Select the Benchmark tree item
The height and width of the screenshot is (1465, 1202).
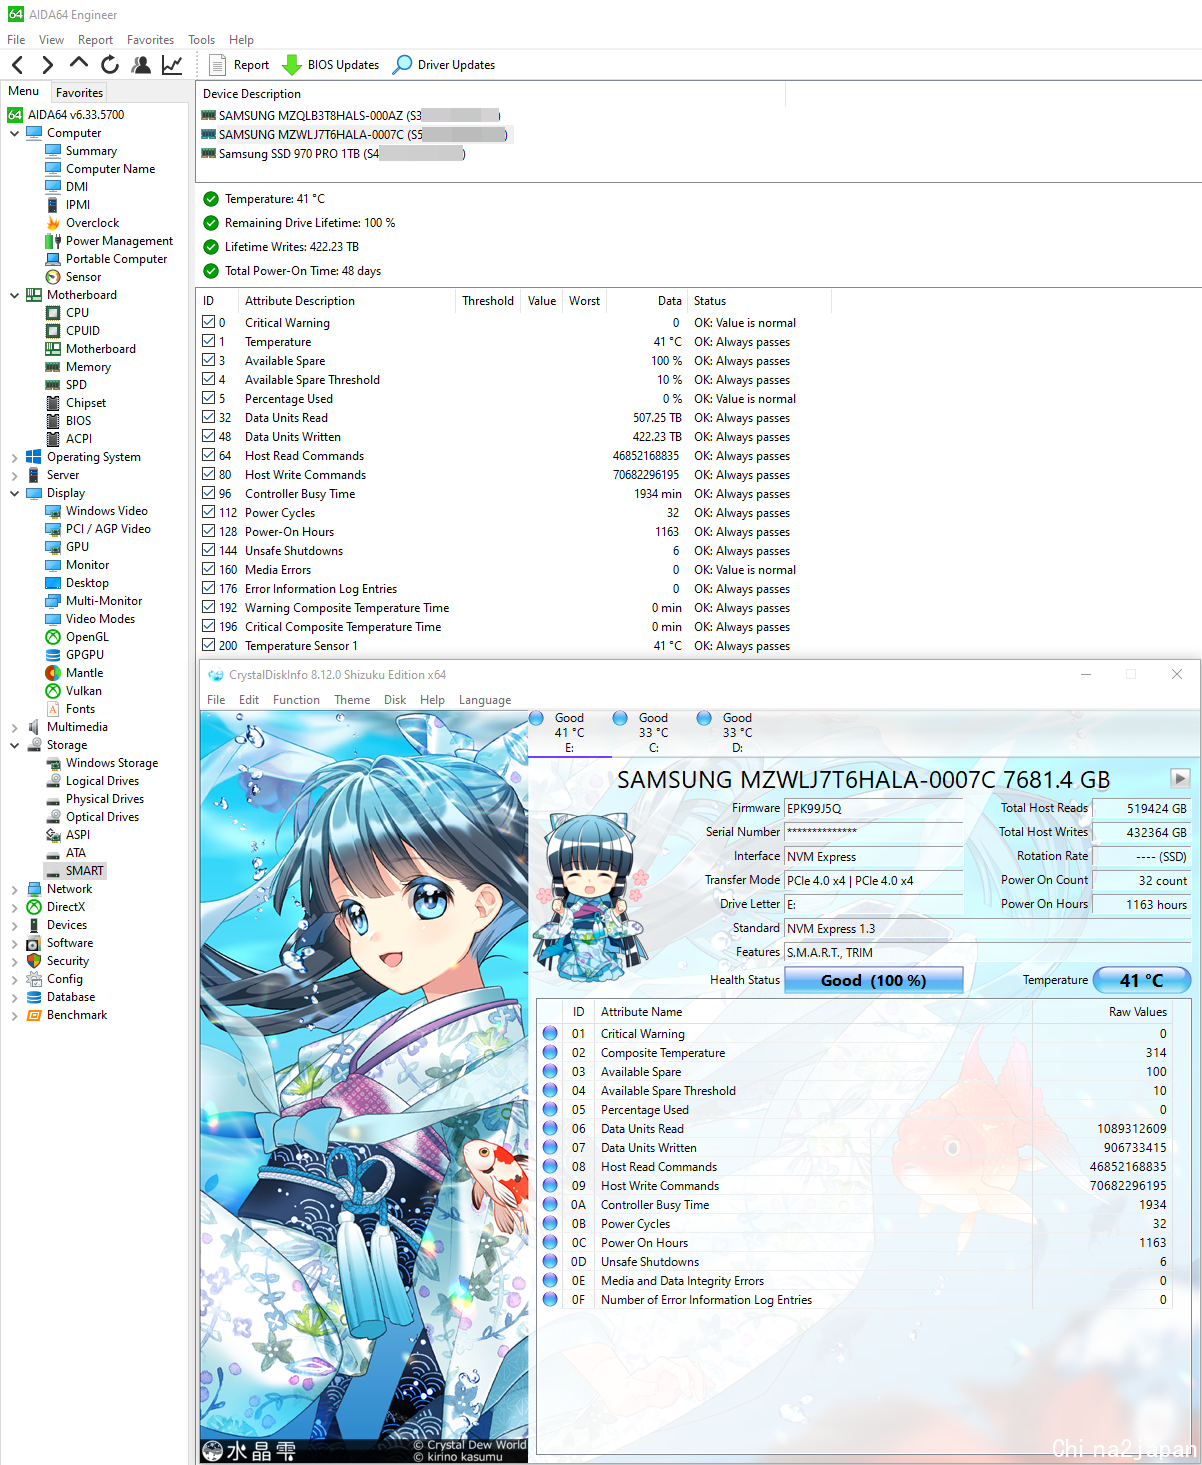click(66, 1015)
